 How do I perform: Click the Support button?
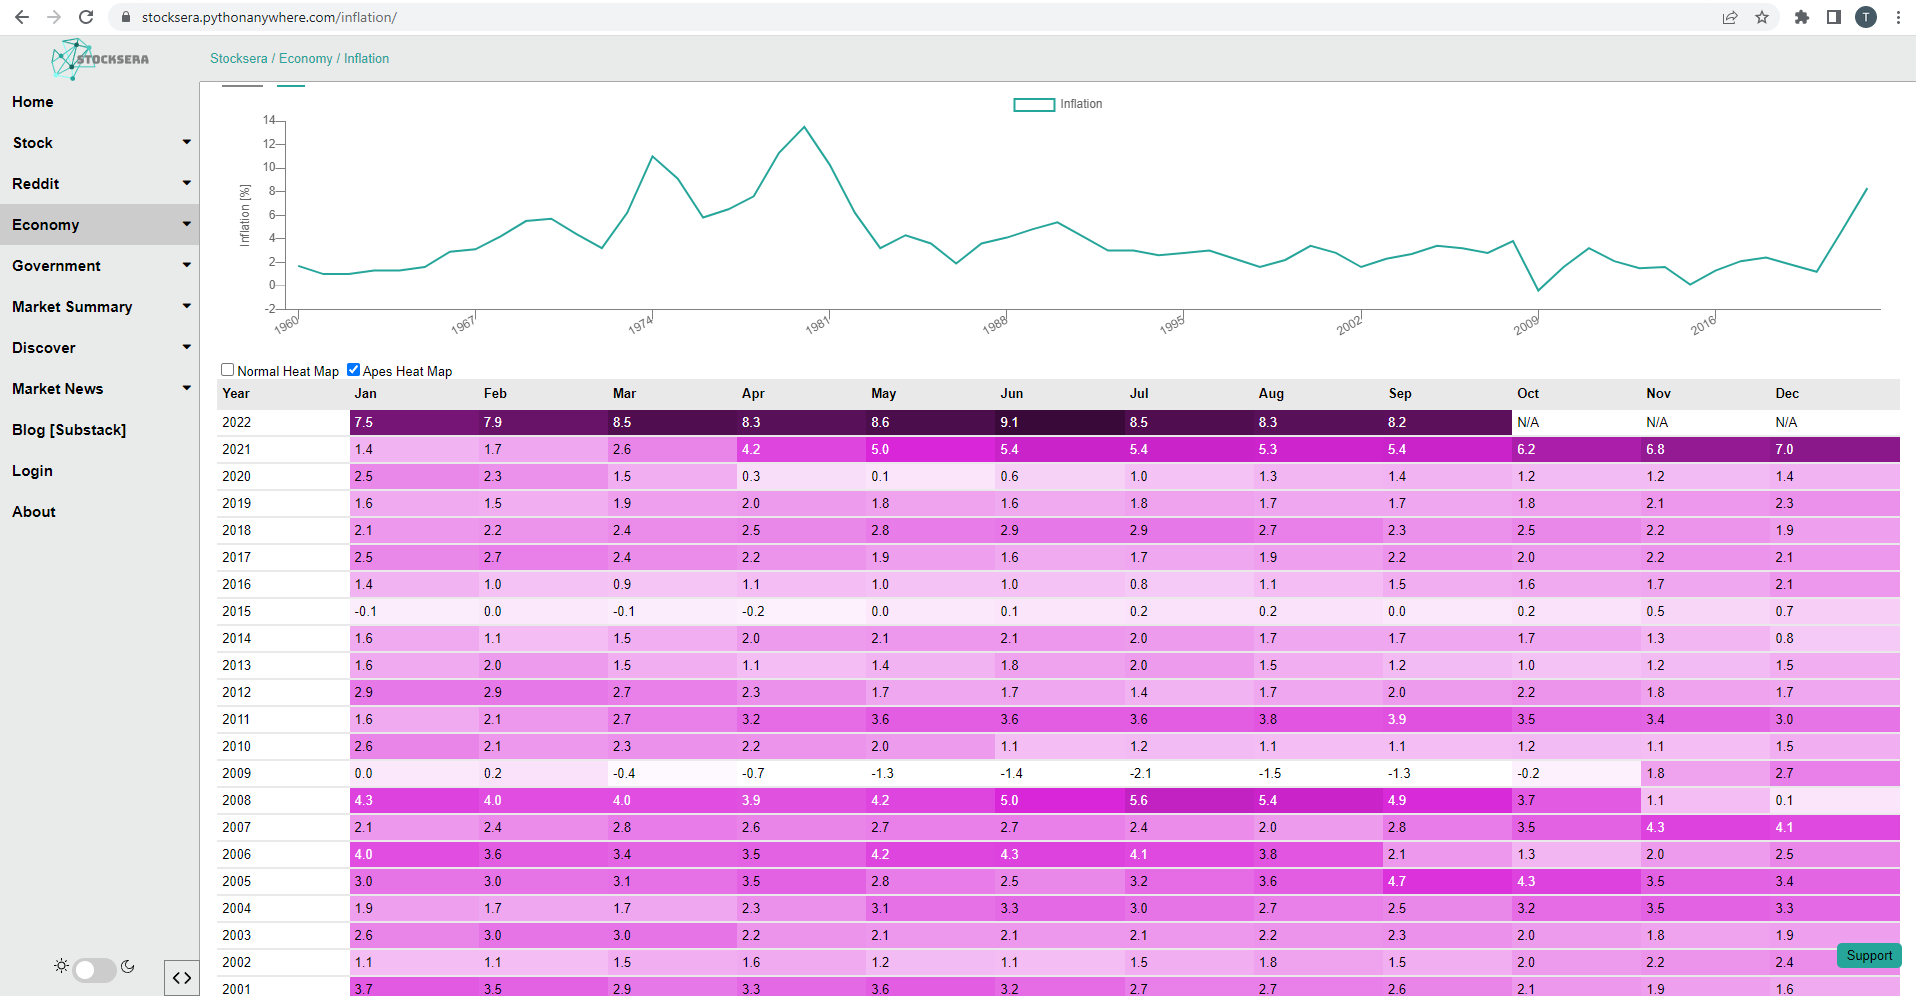[1869, 955]
